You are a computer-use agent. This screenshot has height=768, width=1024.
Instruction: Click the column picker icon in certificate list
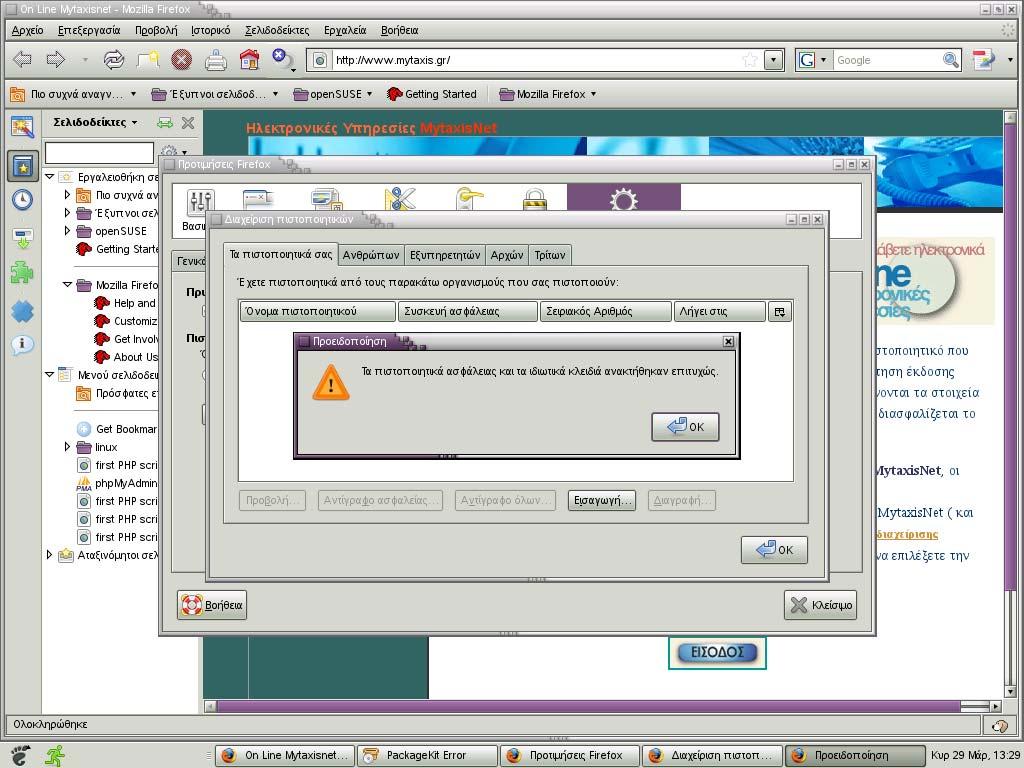[780, 312]
